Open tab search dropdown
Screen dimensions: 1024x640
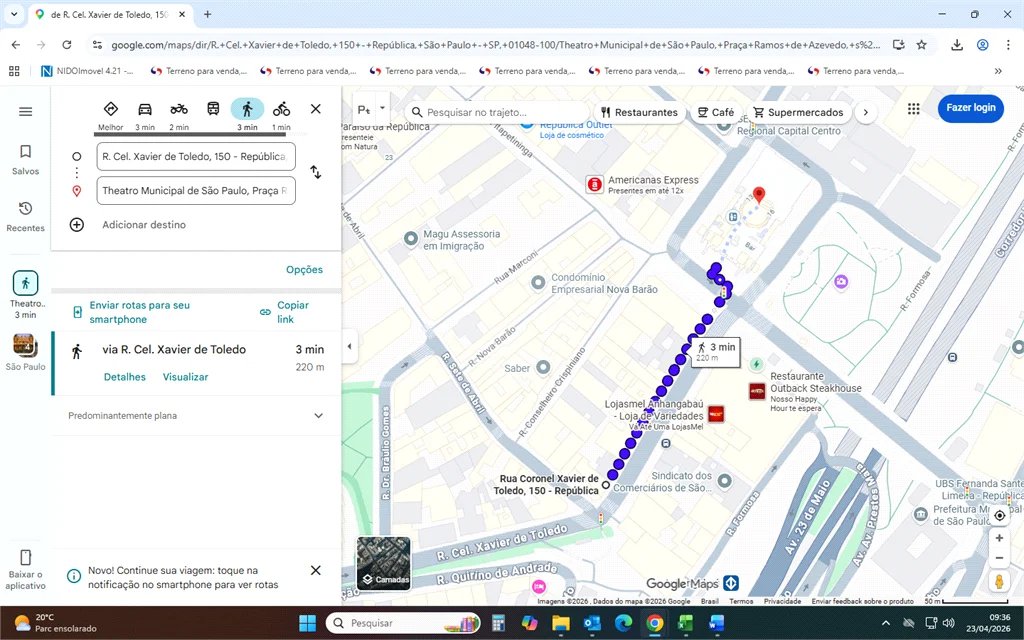click(14, 14)
